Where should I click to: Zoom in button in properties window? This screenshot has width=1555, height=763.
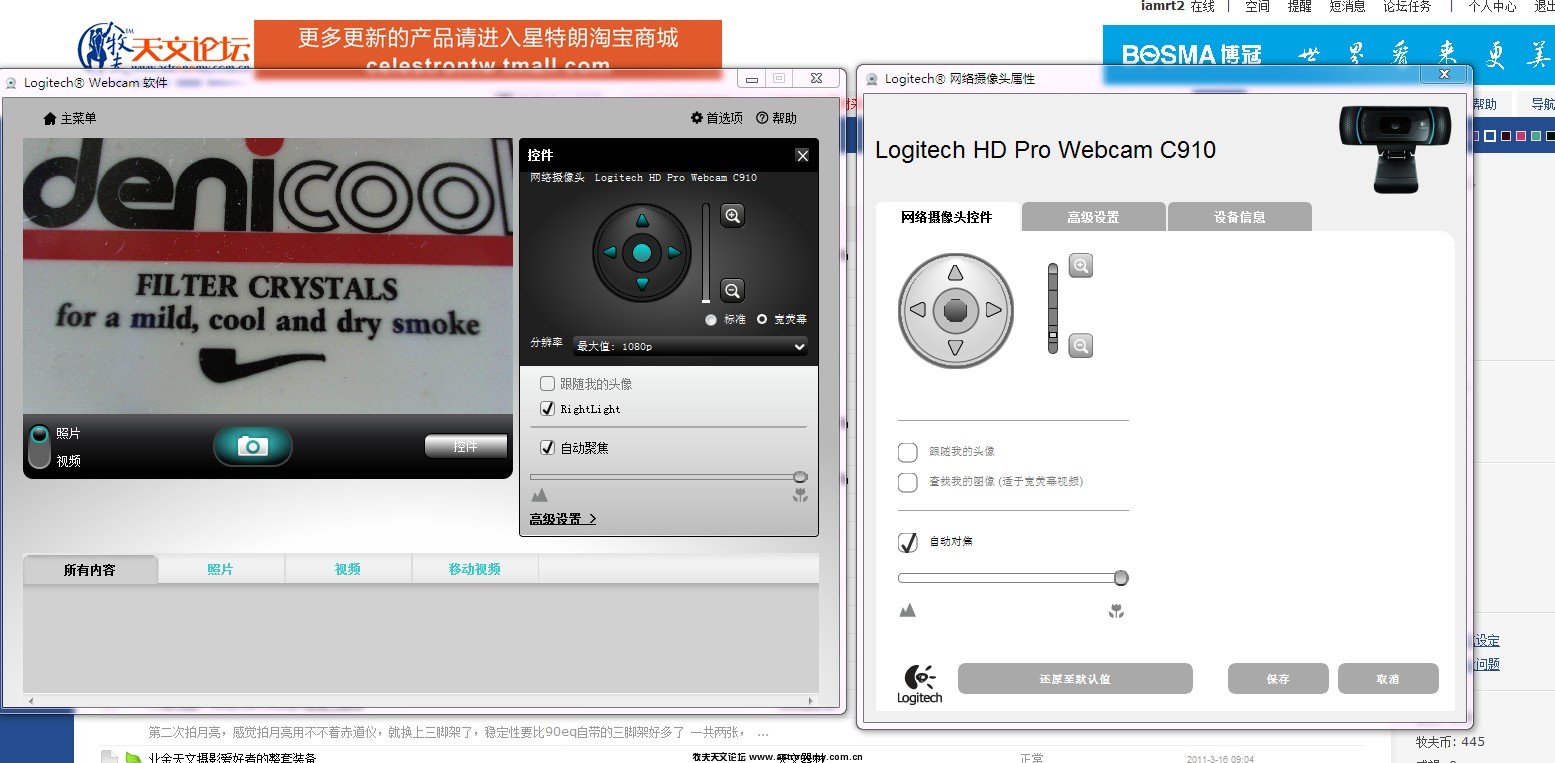1081,266
